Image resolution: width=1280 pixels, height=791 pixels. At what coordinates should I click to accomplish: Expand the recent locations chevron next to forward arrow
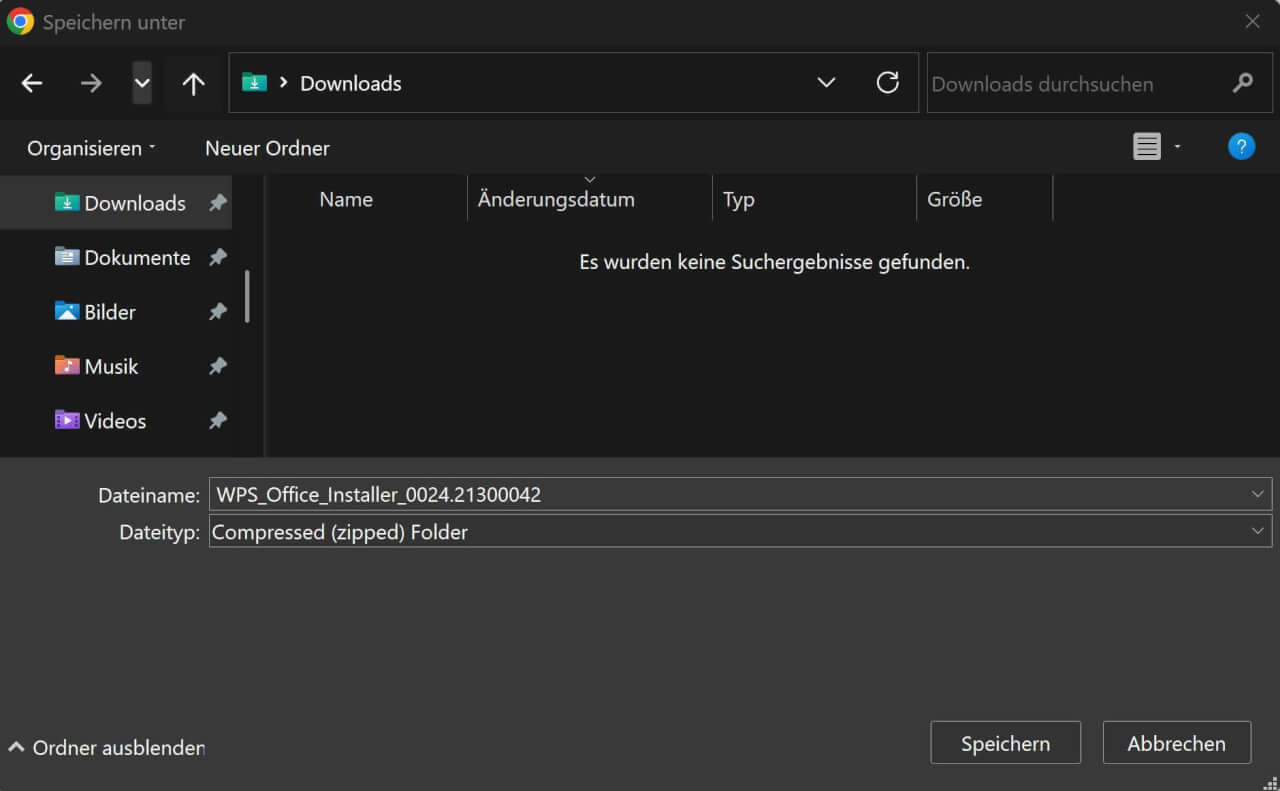tap(141, 83)
